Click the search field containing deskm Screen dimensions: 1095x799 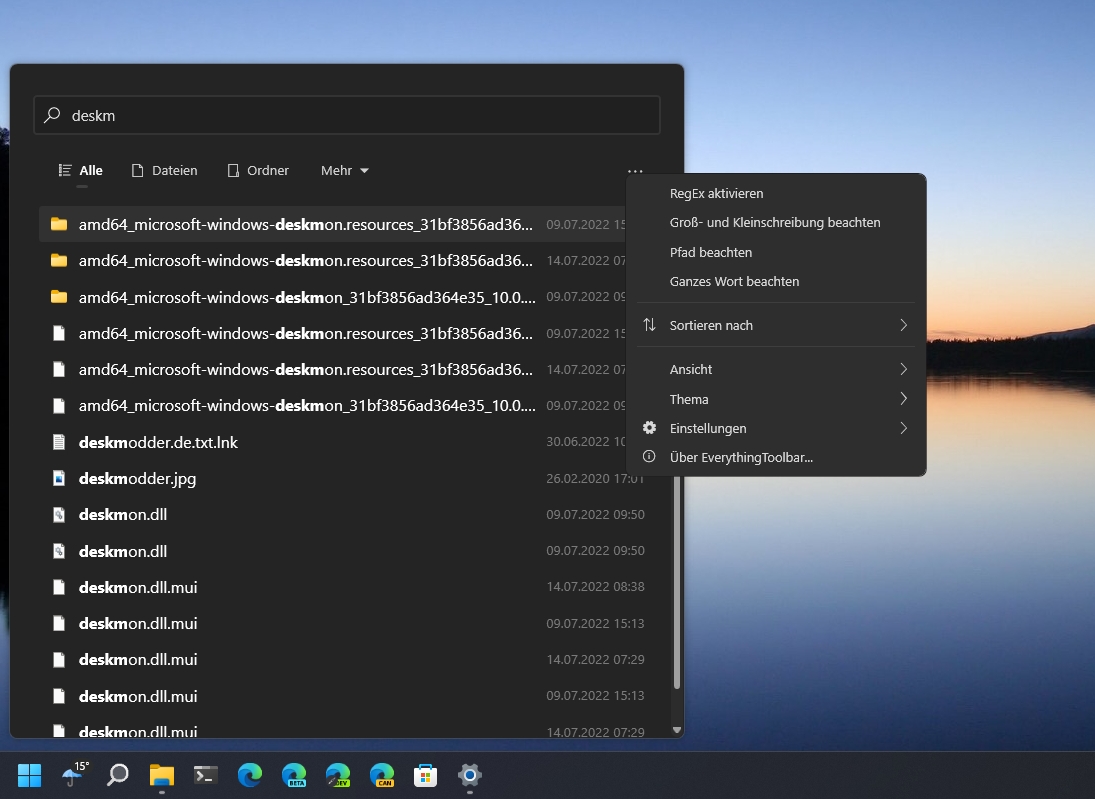pyautogui.click(x=347, y=115)
